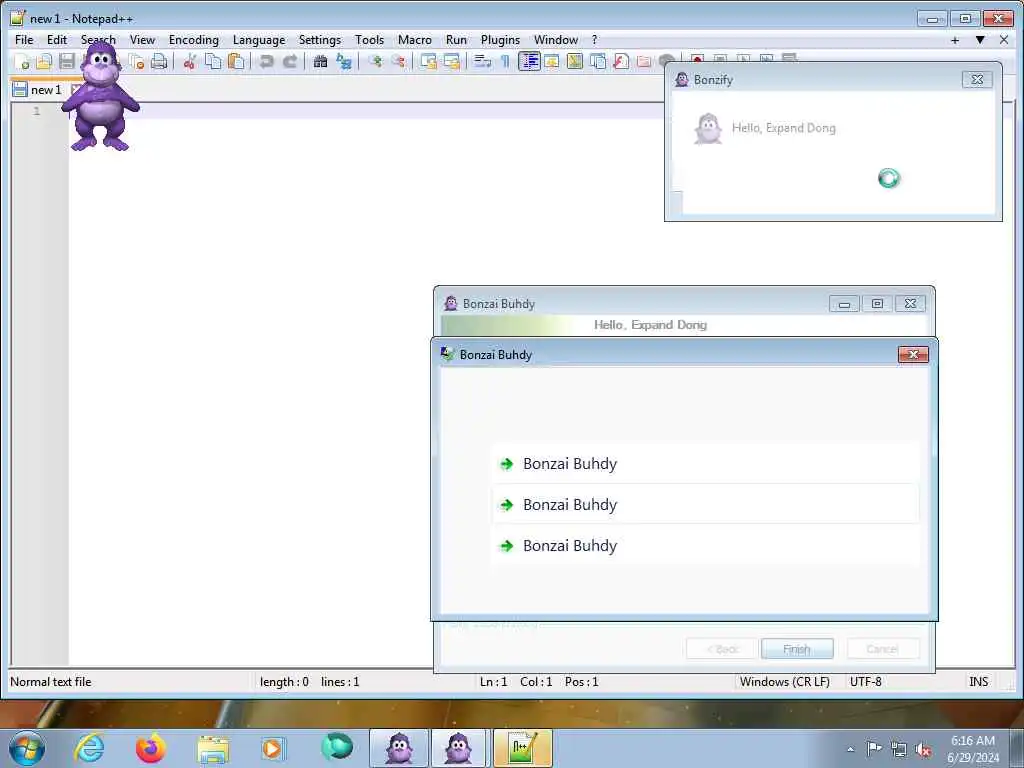This screenshot has width=1024, height=768.
Task: Expand the hidden tray icons arrow
Action: click(x=850, y=749)
